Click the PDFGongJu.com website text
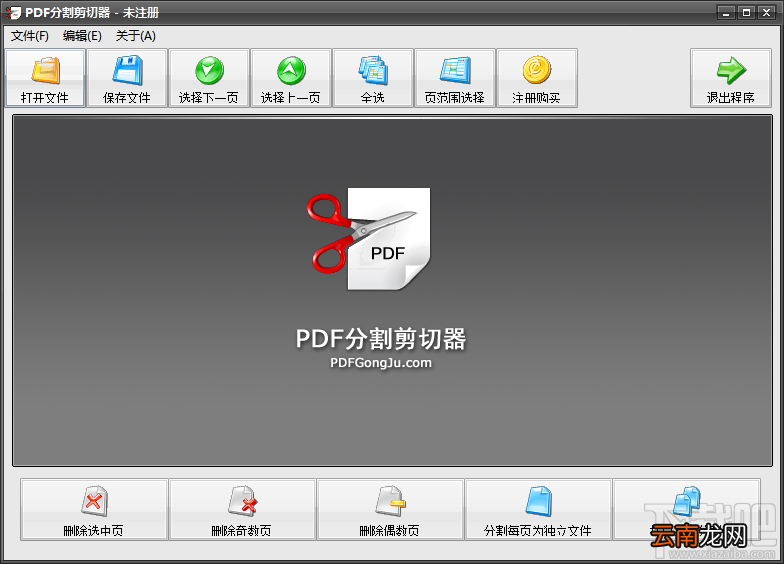This screenshot has height=564, width=784. click(381, 362)
